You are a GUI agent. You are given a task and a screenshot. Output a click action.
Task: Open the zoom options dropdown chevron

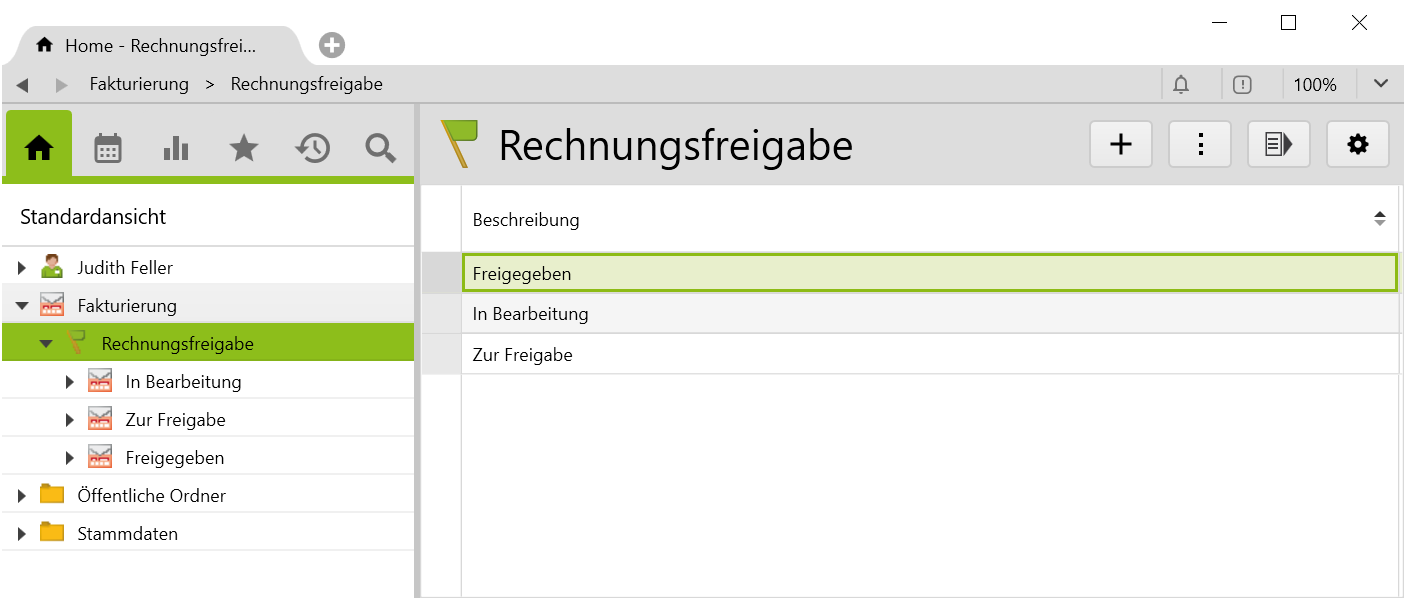pos(1381,84)
